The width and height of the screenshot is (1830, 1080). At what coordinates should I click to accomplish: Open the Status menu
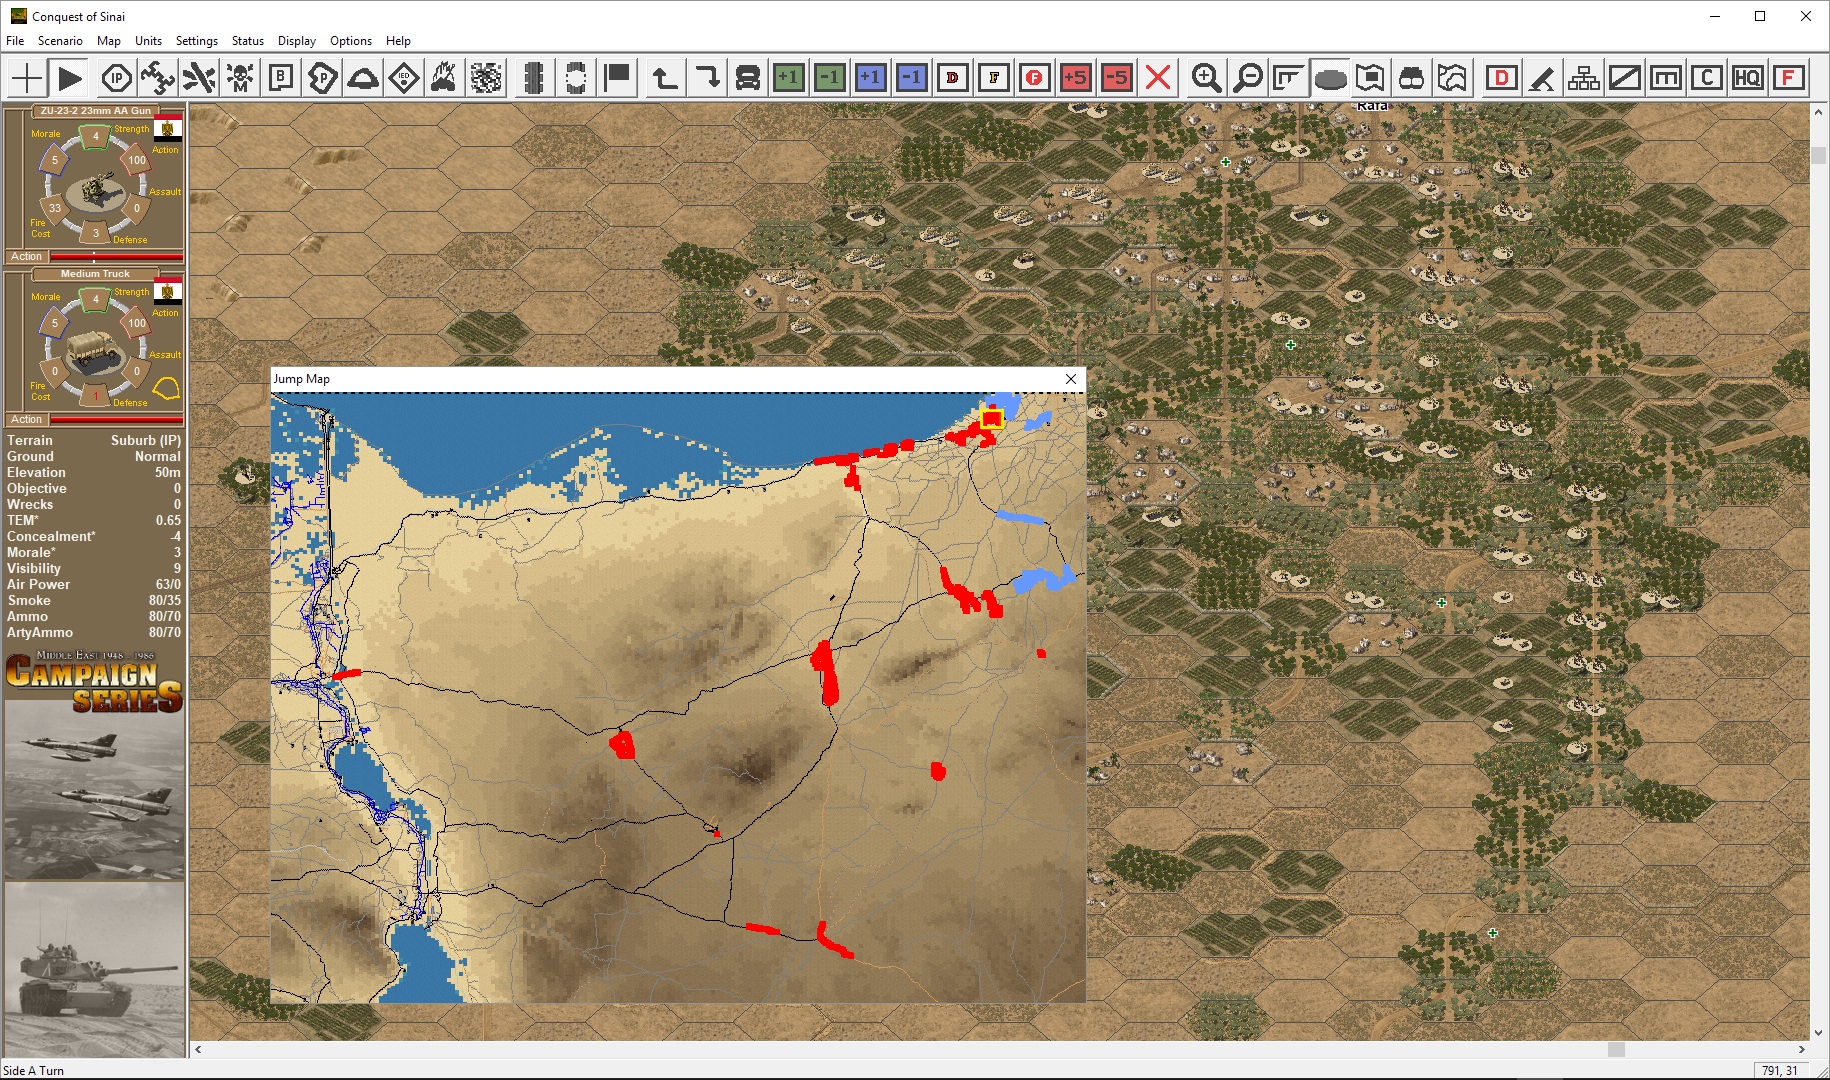[x=248, y=41]
